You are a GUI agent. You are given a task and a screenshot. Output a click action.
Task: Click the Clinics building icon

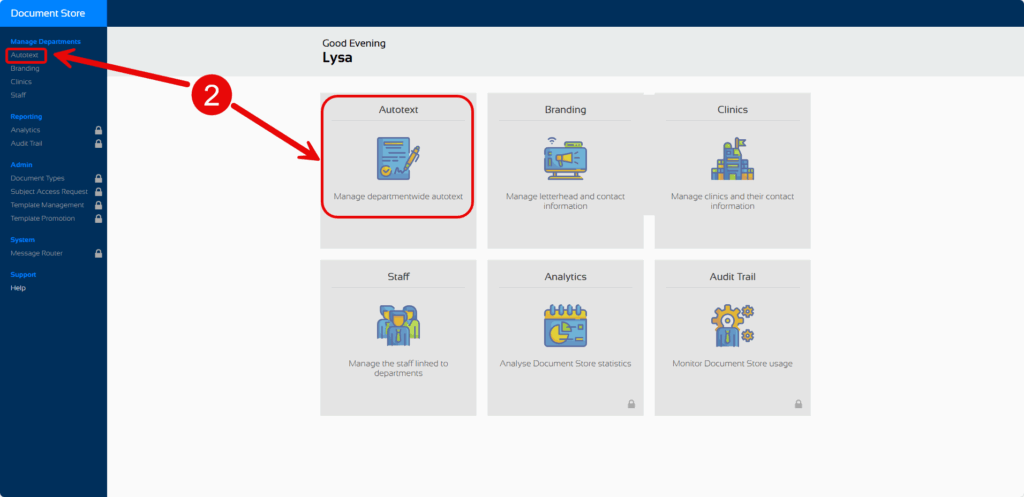pyautogui.click(x=732, y=159)
